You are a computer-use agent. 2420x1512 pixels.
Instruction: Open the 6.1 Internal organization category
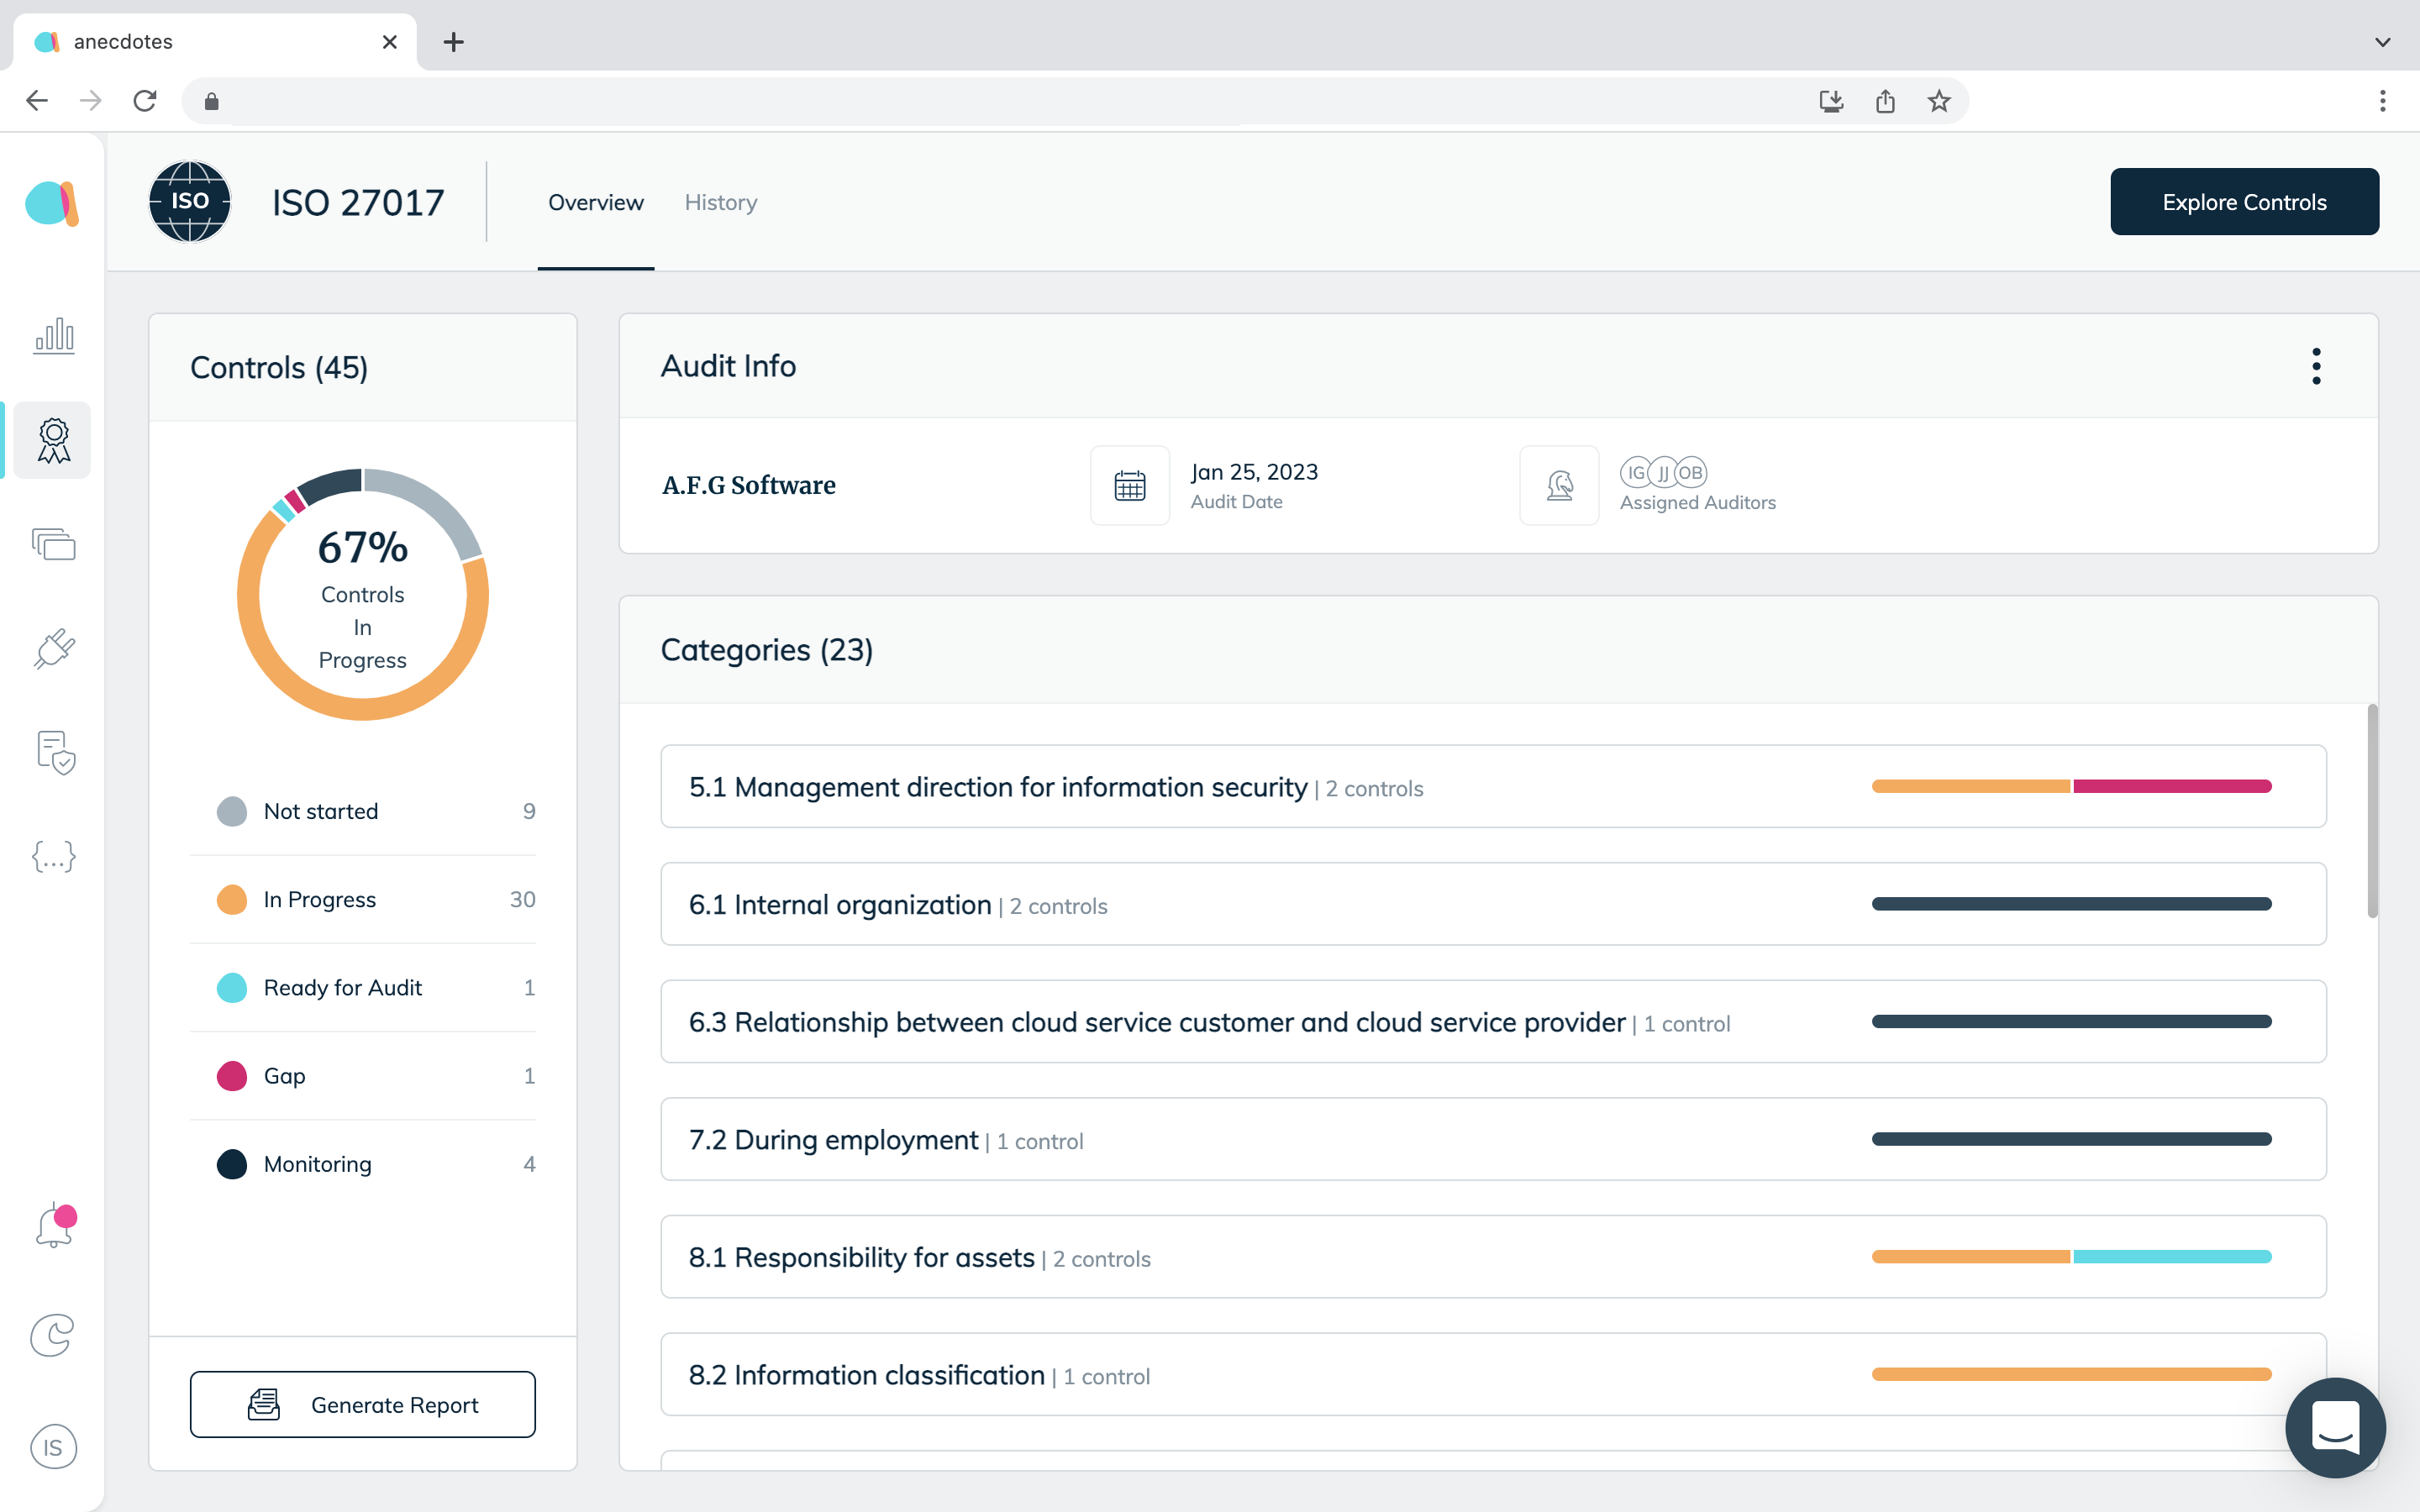(839, 905)
